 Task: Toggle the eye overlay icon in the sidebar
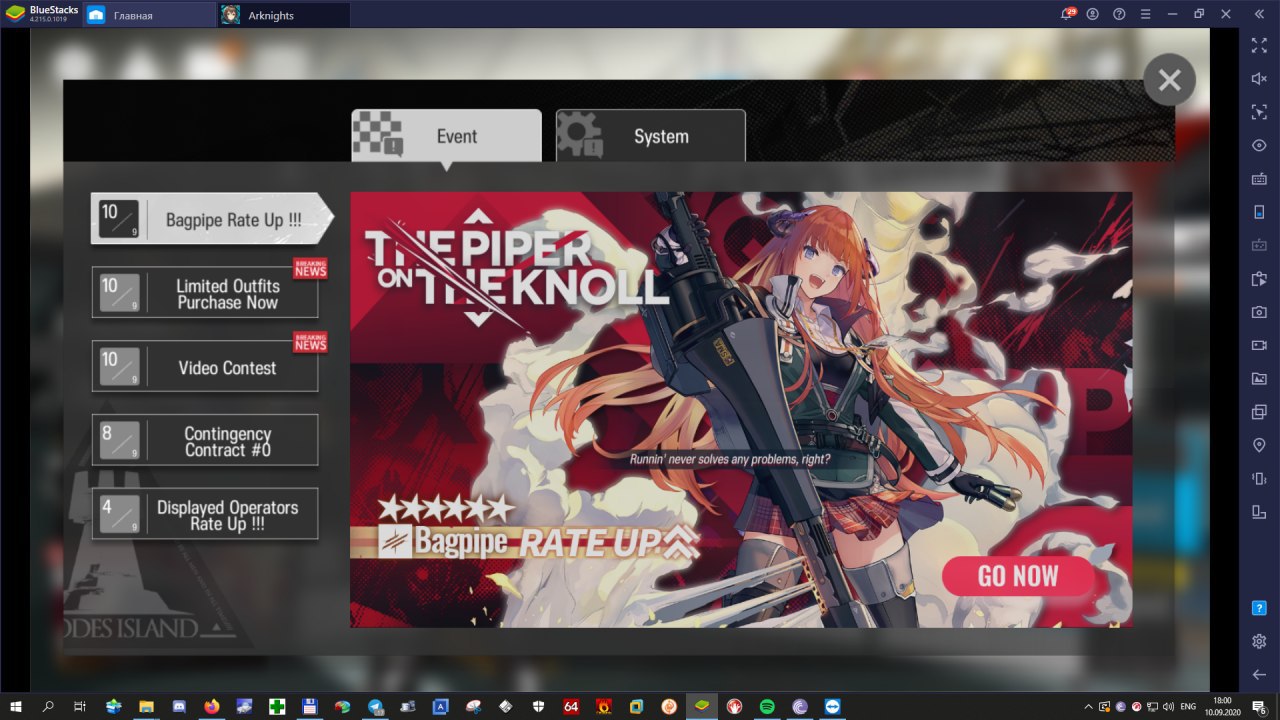click(x=1259, y=145)
